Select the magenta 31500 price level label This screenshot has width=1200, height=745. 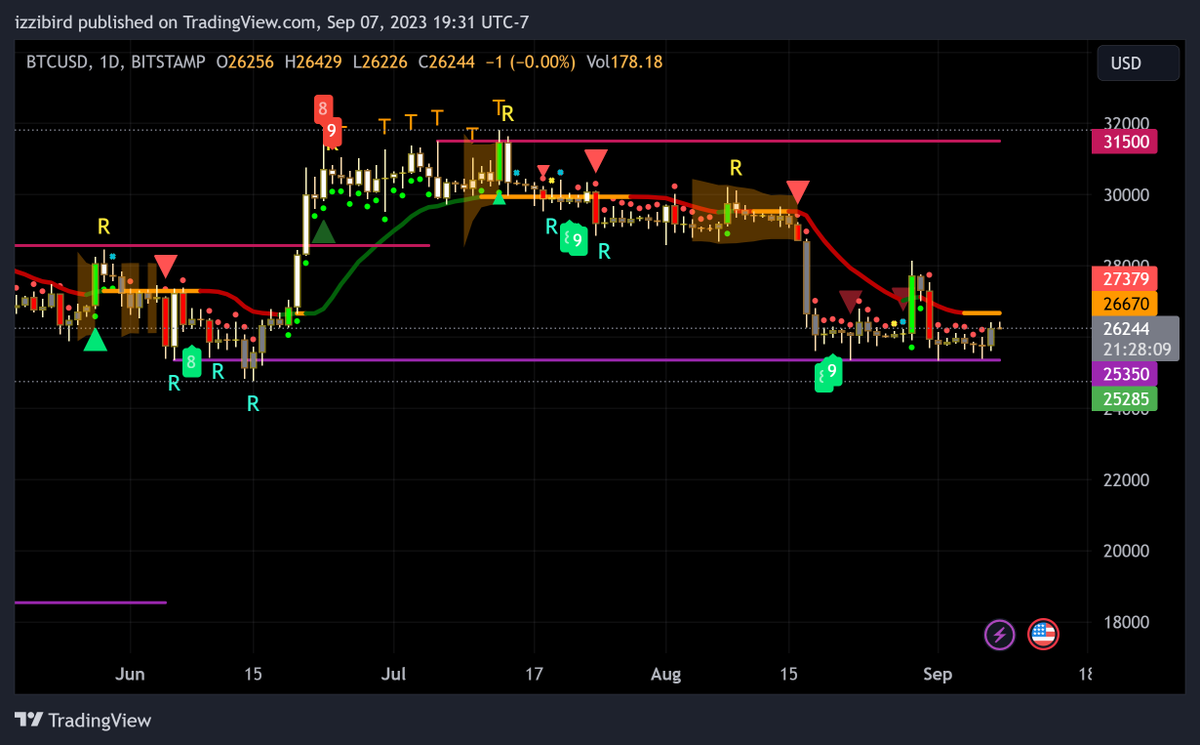pos(1124,142)
